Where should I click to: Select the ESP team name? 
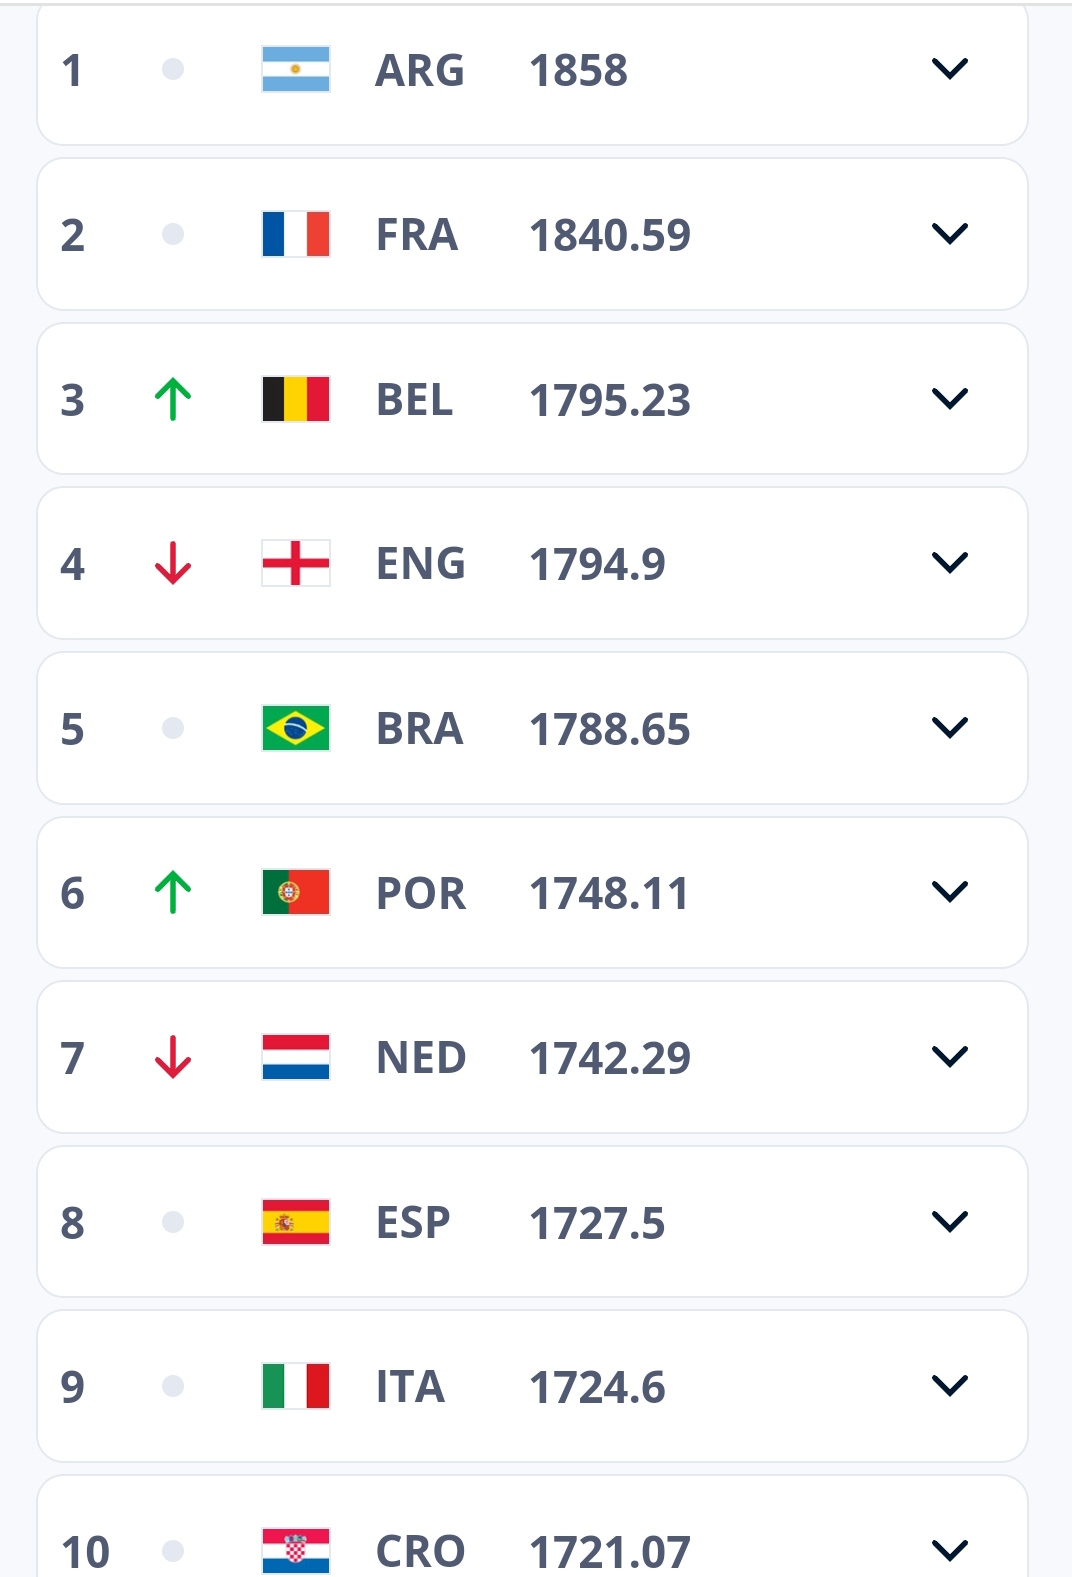[413, 1222]
